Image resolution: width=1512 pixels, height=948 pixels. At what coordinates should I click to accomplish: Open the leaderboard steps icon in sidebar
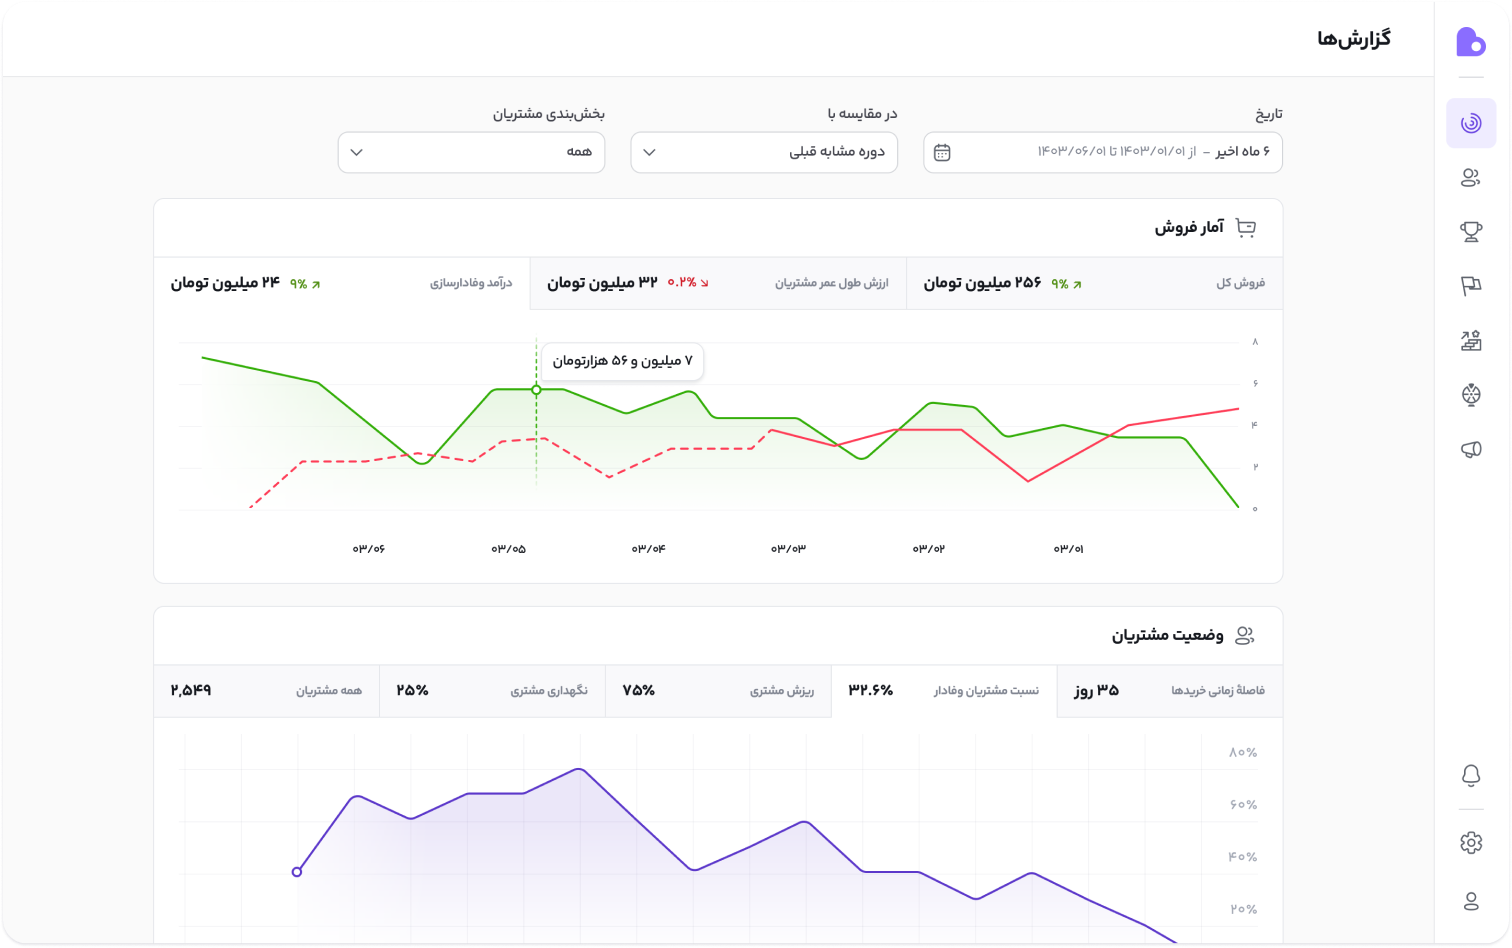tap(1471, 341)
